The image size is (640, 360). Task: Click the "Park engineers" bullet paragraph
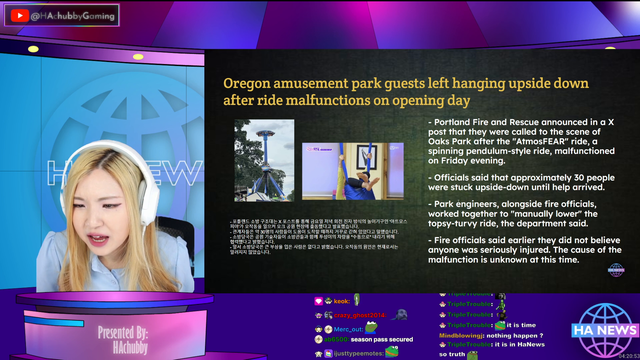[513, 213]
